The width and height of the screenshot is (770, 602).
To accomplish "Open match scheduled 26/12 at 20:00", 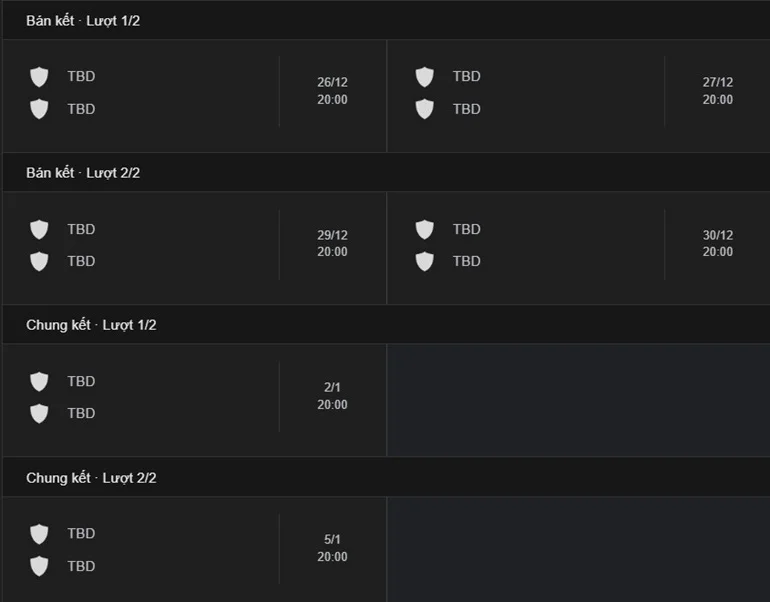I will [332, 91].
